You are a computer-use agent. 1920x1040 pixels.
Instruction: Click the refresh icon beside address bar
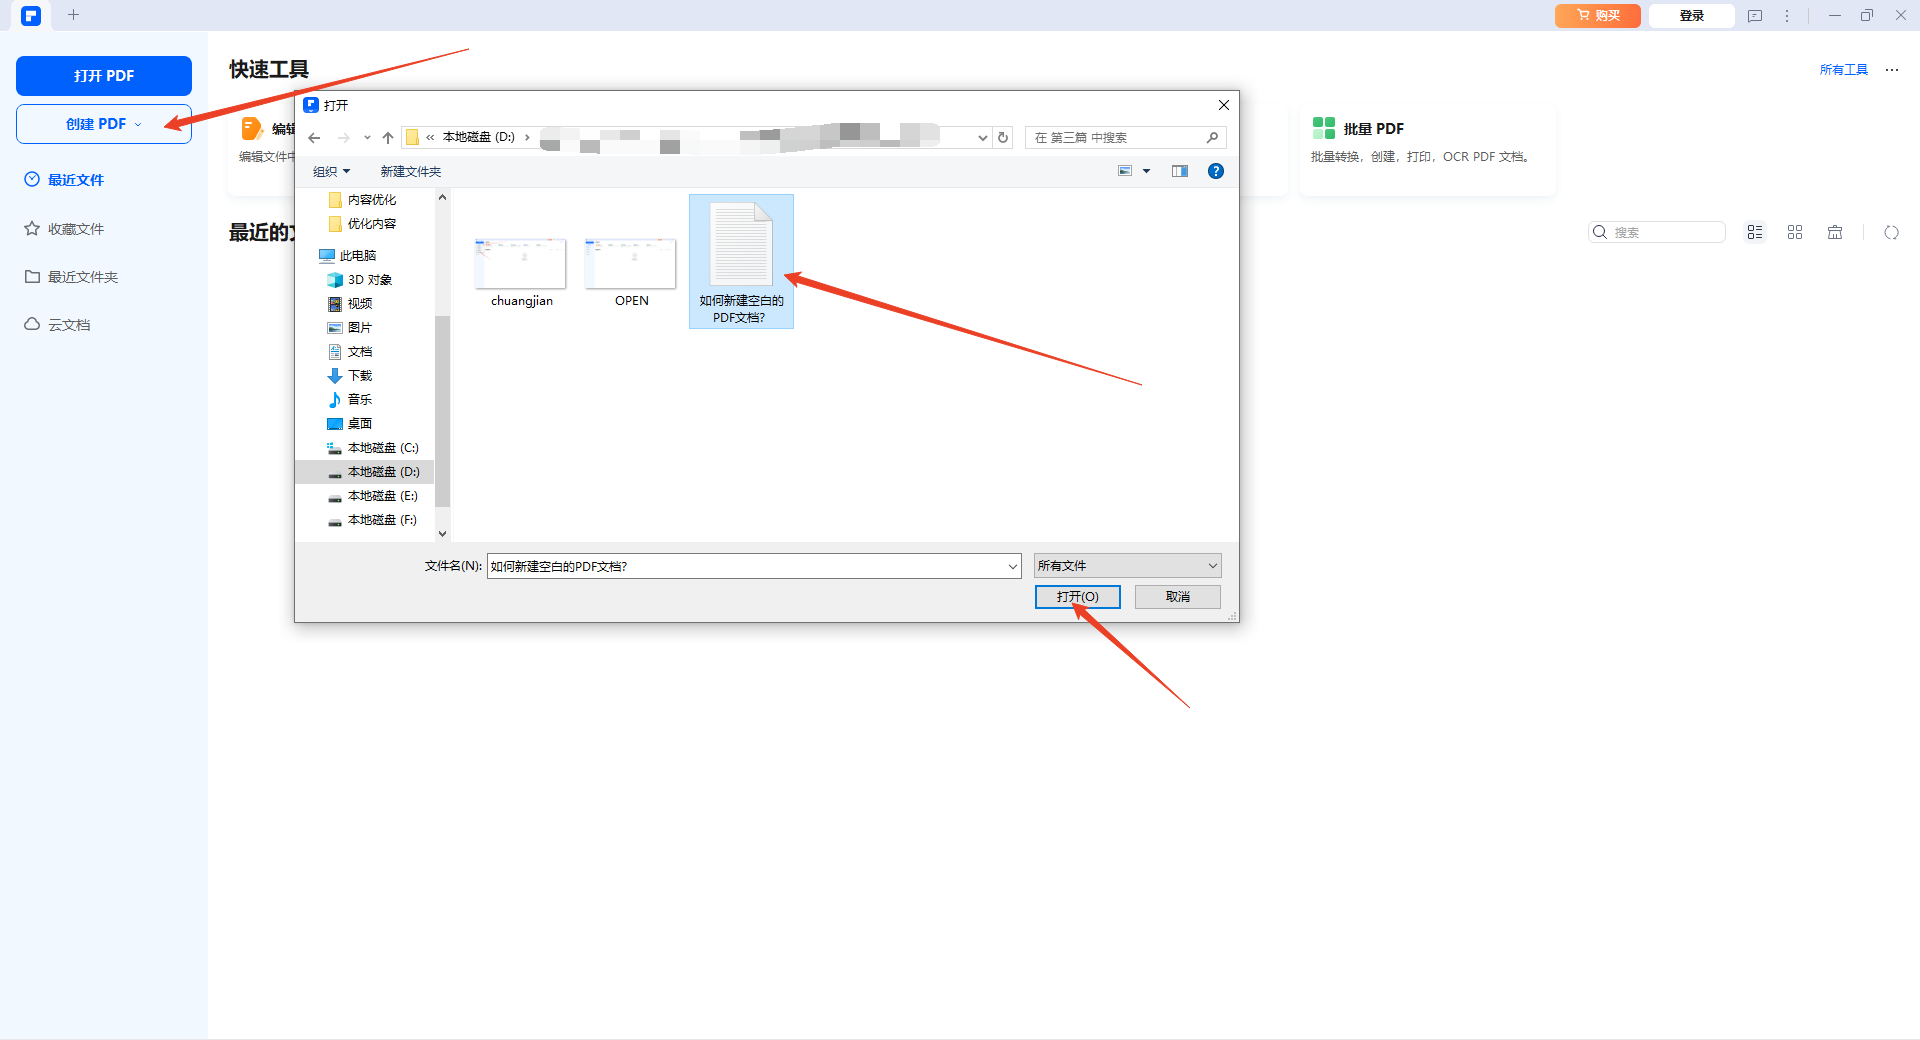[1003, 138]
